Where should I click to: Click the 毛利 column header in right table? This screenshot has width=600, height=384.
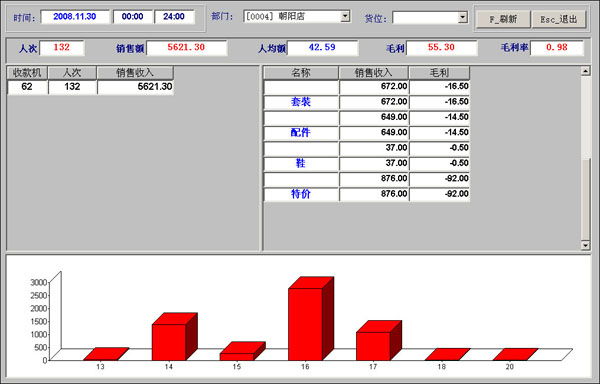439,73
